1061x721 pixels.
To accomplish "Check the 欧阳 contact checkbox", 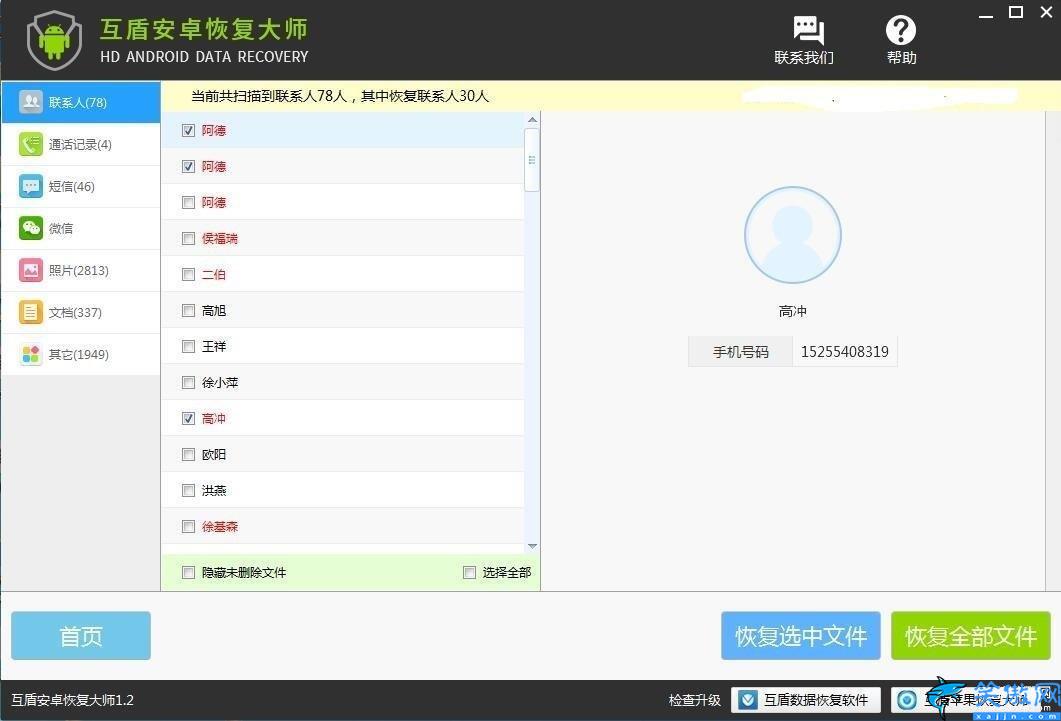I will (x=188, y=455).
